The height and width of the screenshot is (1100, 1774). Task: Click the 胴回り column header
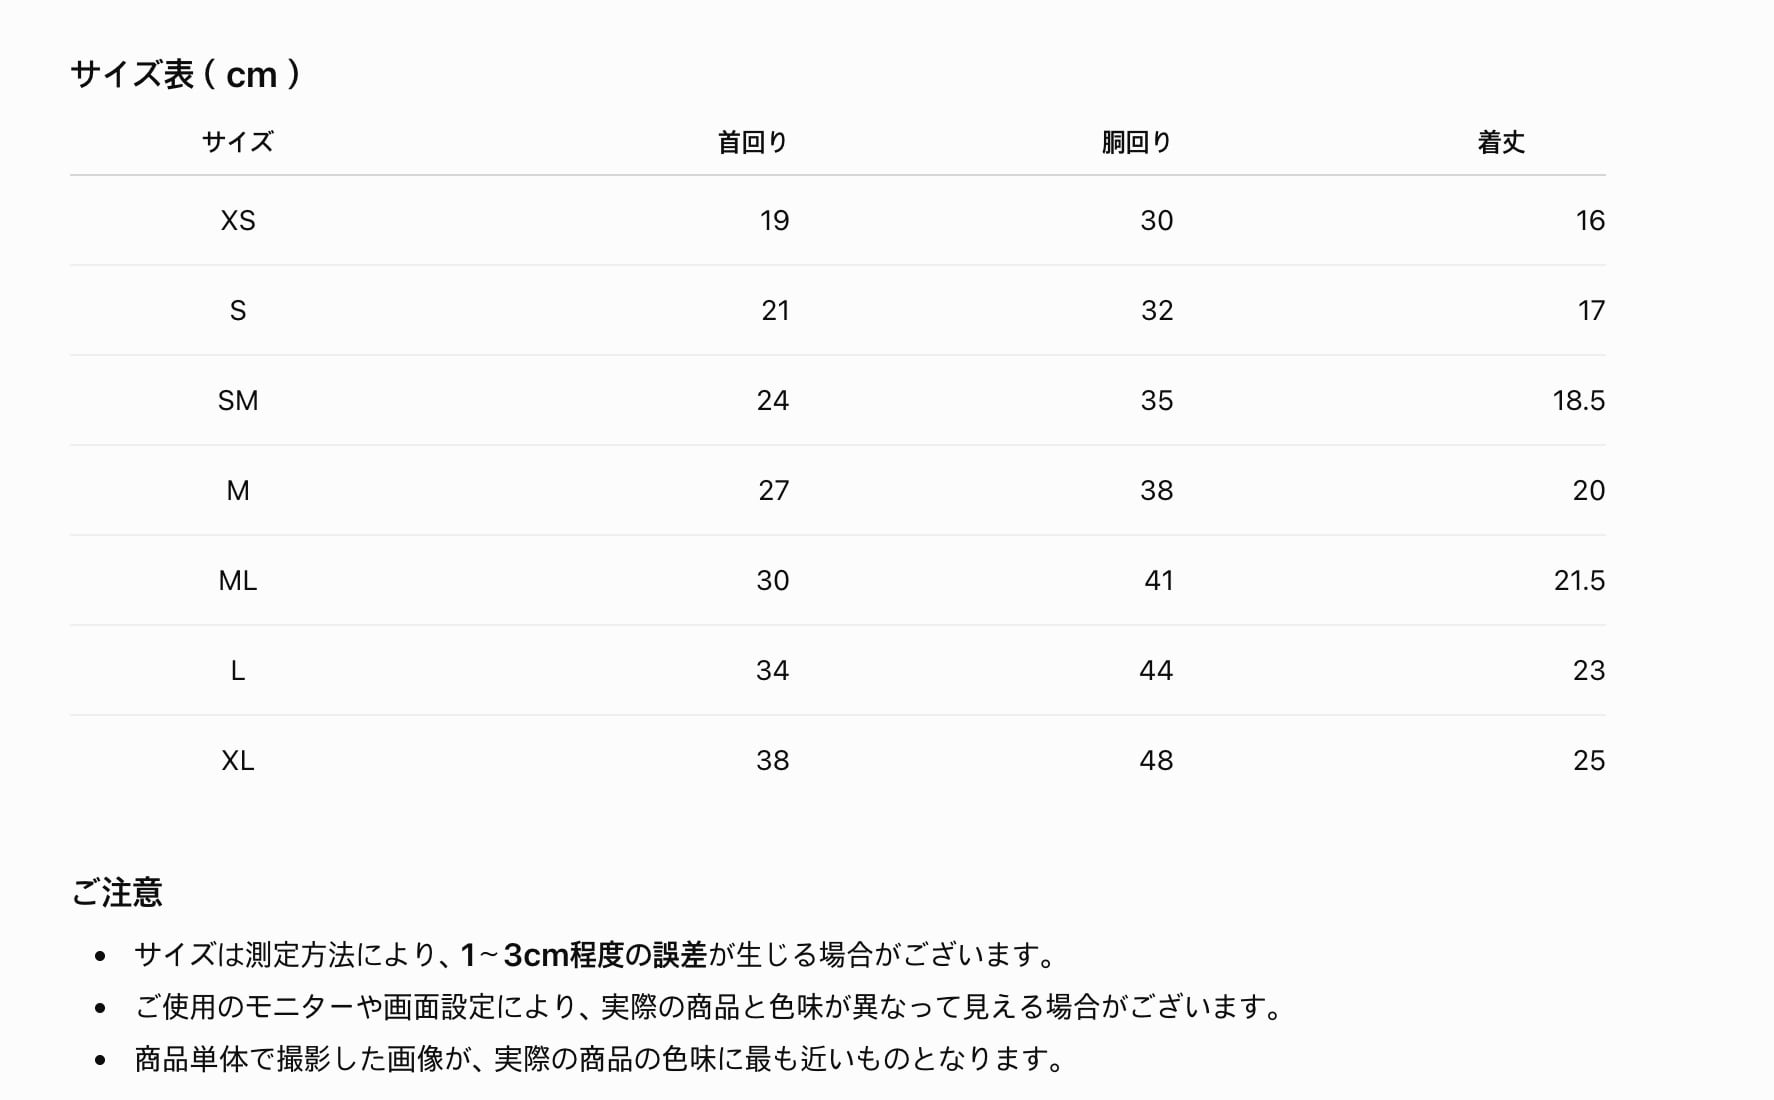(x=1137, y=142)
